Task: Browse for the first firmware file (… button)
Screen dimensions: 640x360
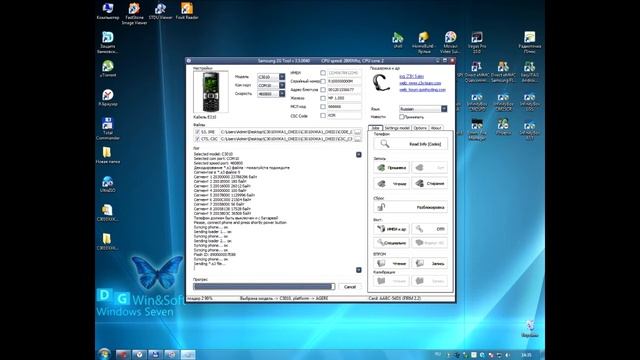Action: point(358,132)
